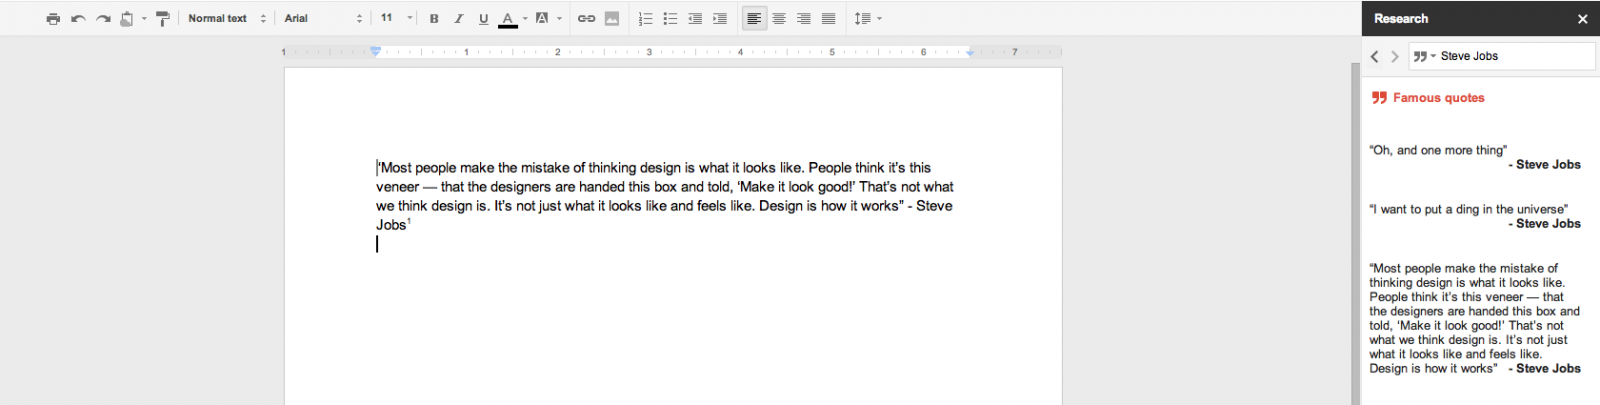Open the line spacing menu
This screenshot has height=405, width=1600.
coord(867,19)
